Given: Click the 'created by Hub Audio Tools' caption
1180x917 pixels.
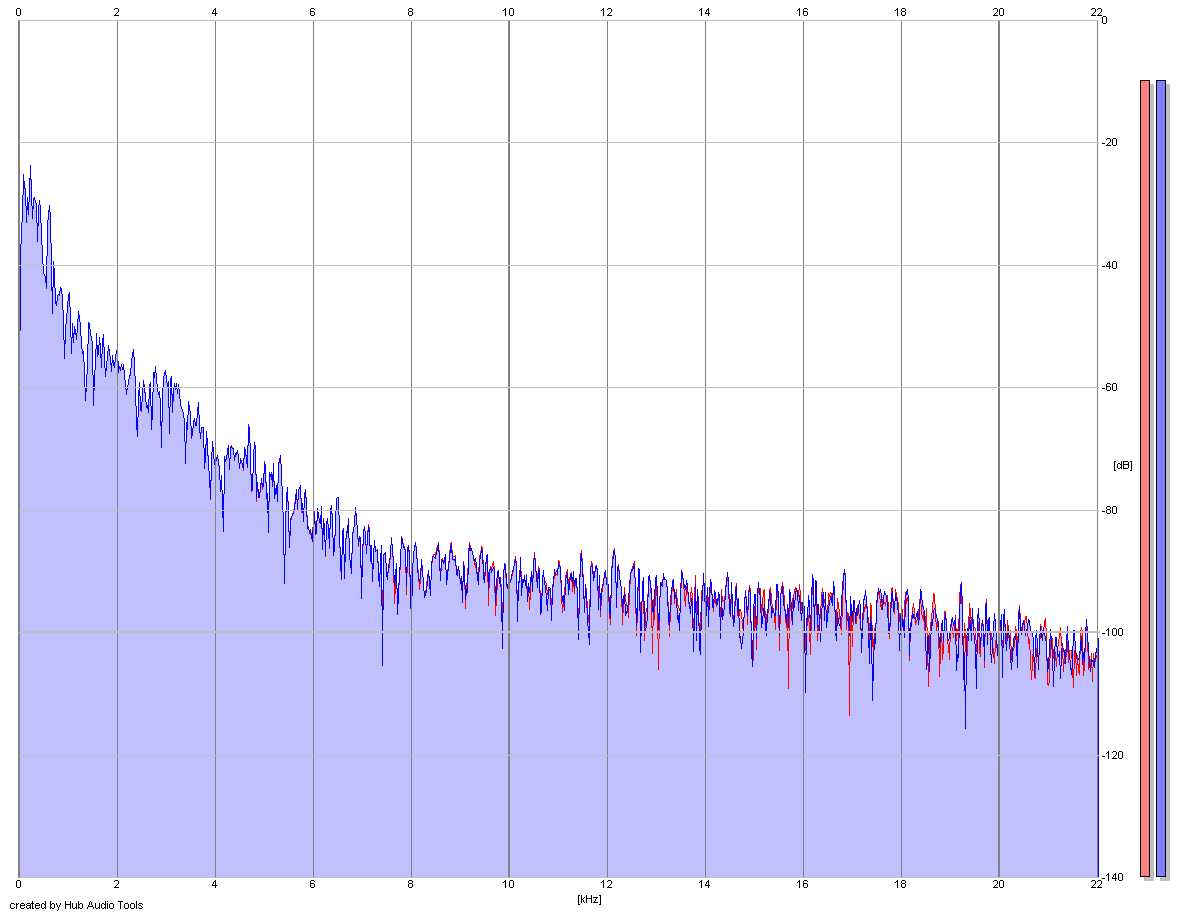Looking at the screenshot, I should (76, 905).
